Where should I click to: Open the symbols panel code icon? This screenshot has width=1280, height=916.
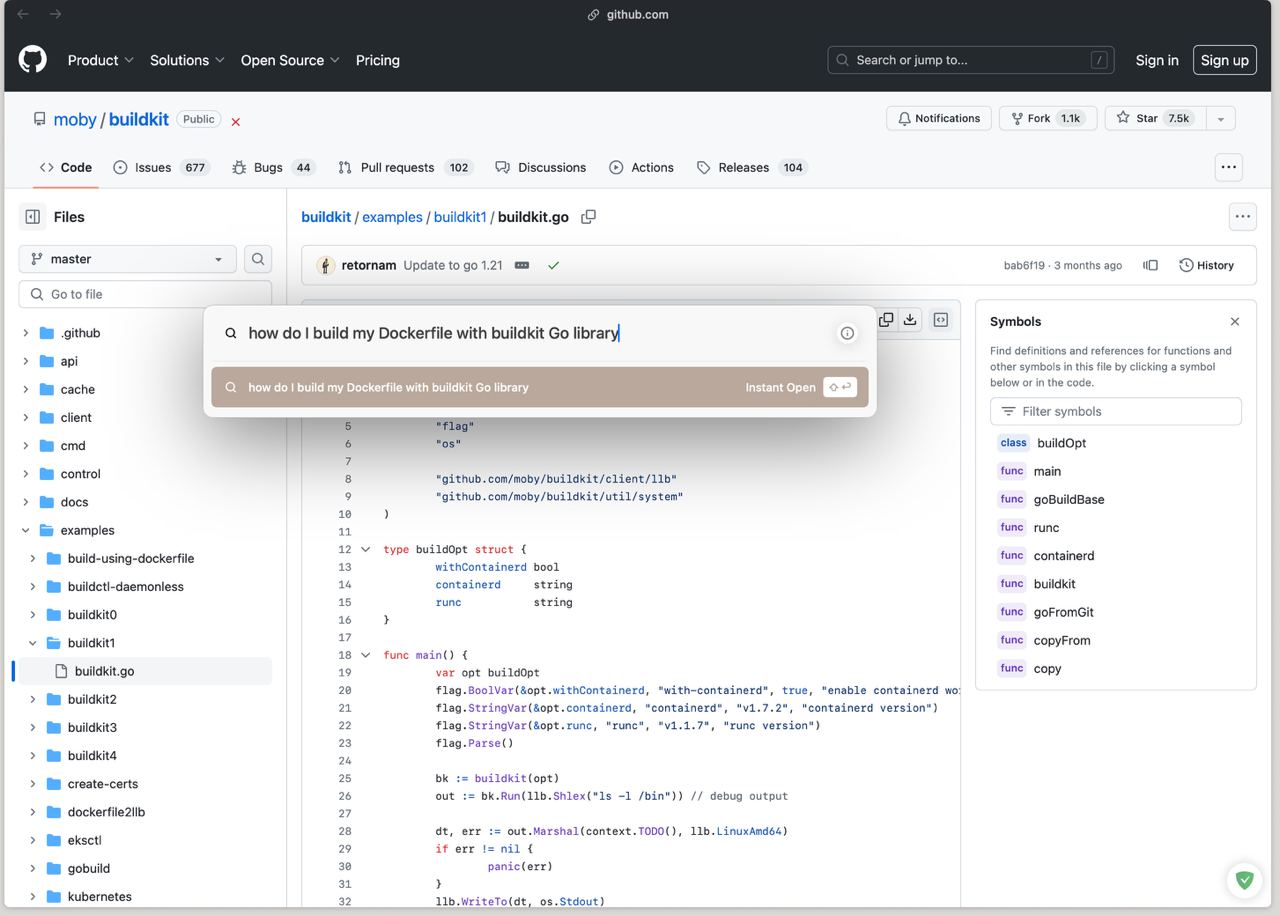pyautogui.click(x=941, y=320)
